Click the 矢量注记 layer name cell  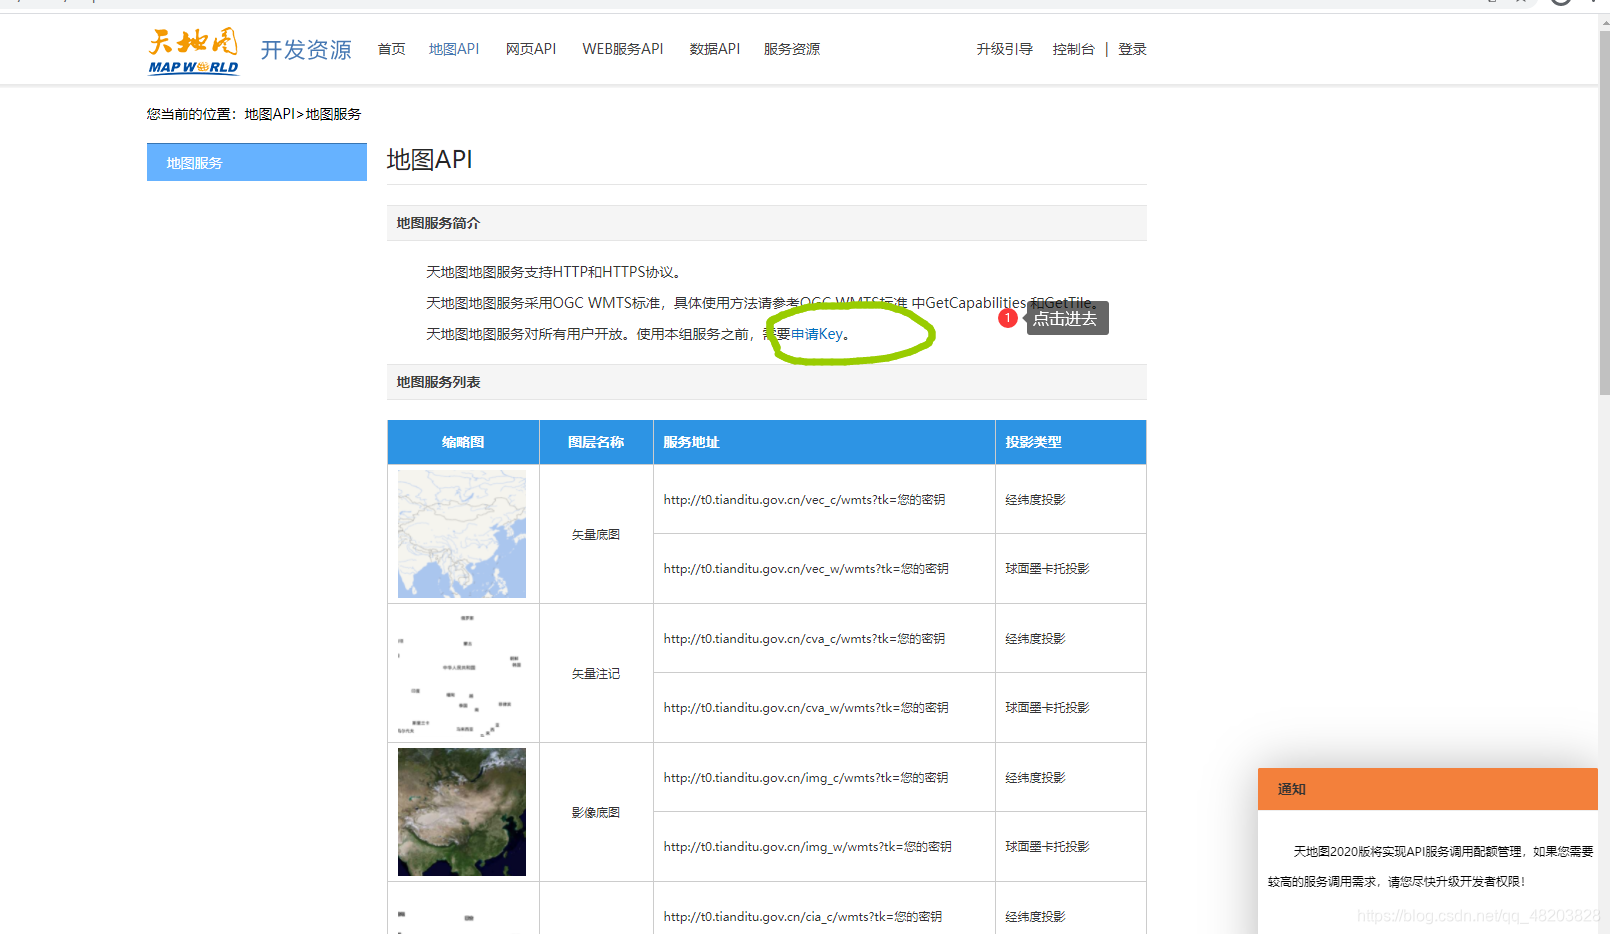[x=596, y=674]
